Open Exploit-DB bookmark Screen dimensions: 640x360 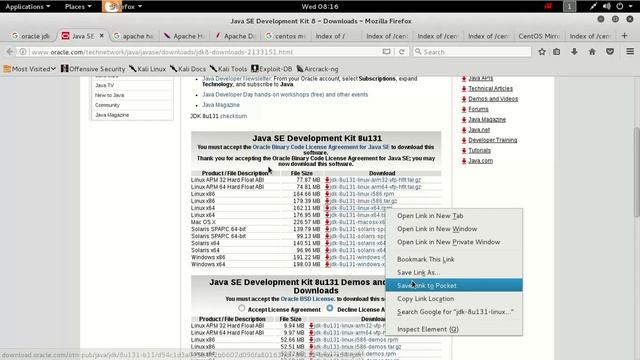(271, 69)
